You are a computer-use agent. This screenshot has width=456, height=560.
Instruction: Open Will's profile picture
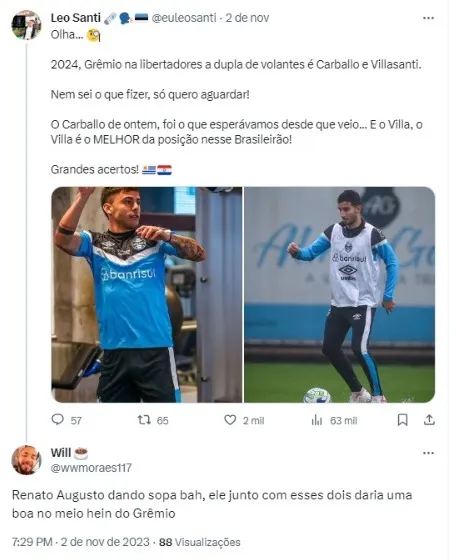pyautogui.click(x=26, y=460)
